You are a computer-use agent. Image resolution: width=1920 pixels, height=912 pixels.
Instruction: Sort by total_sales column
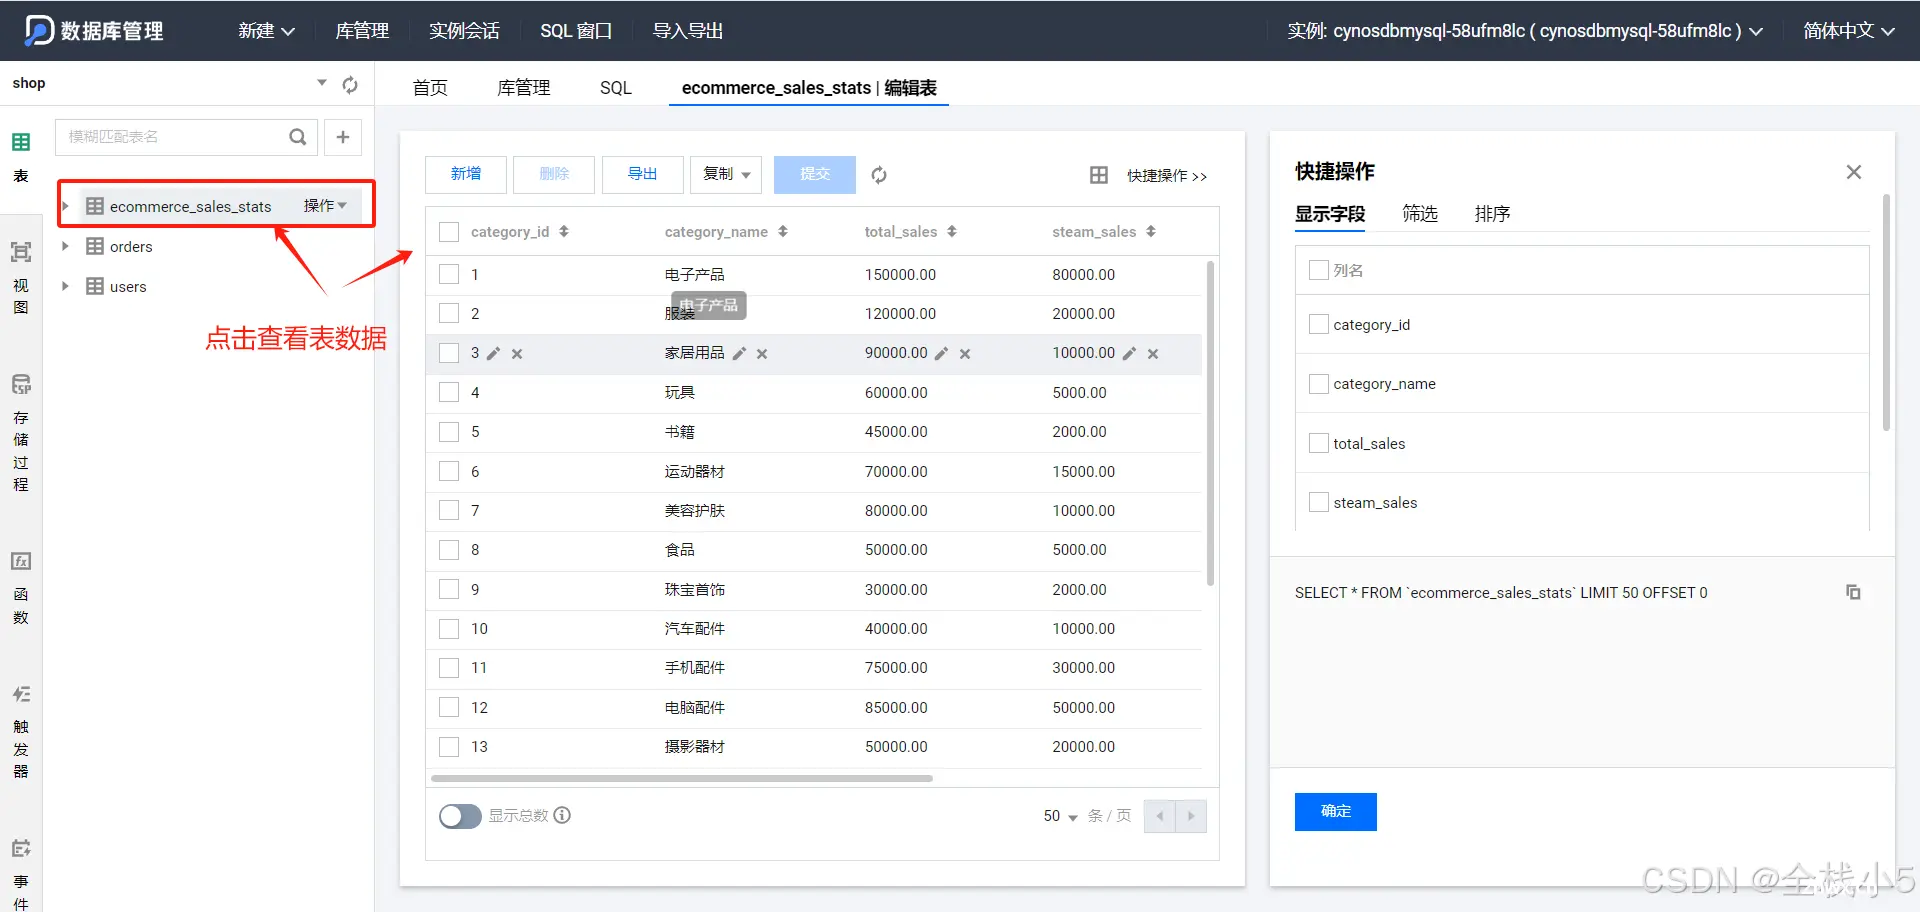(952, 231)
